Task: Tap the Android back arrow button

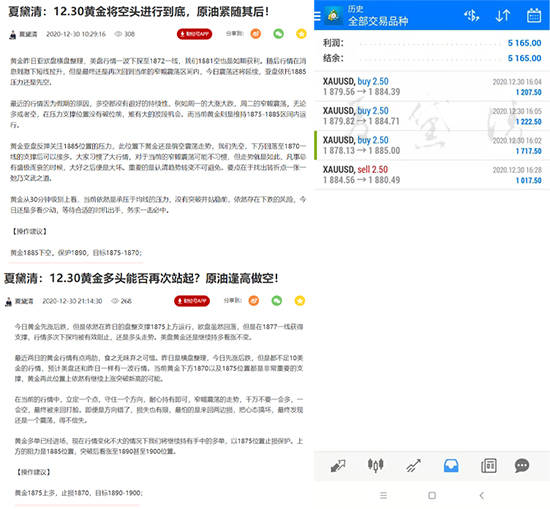Action: (x=482, y=495)
